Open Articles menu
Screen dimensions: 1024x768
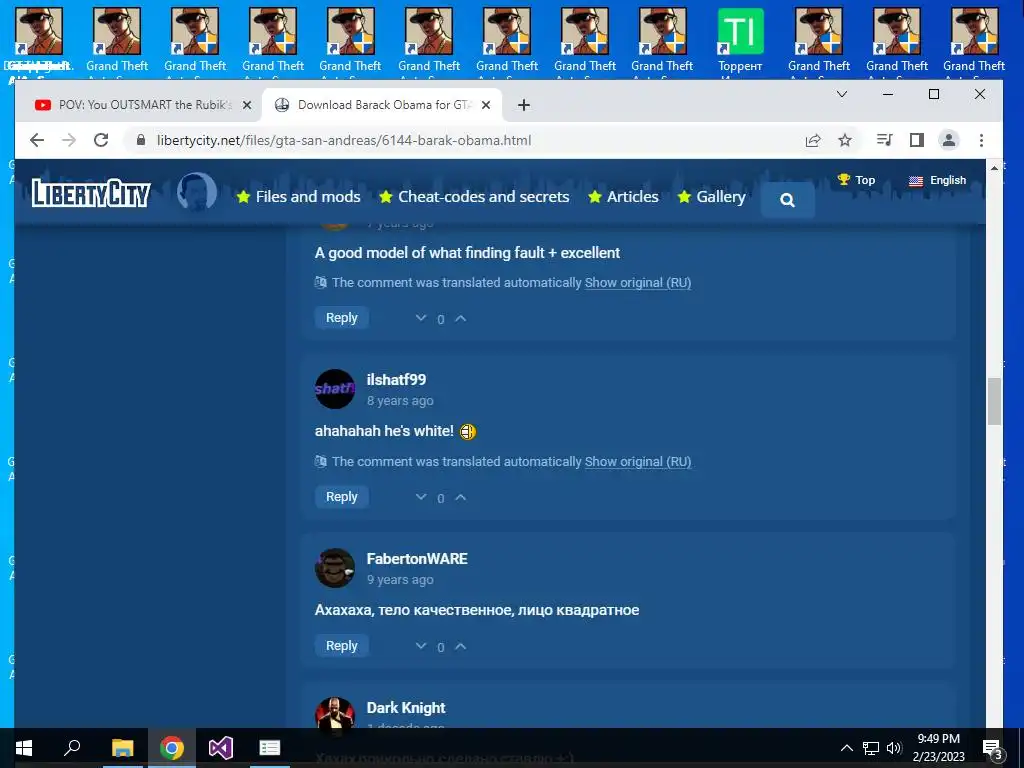click(624, 197)
